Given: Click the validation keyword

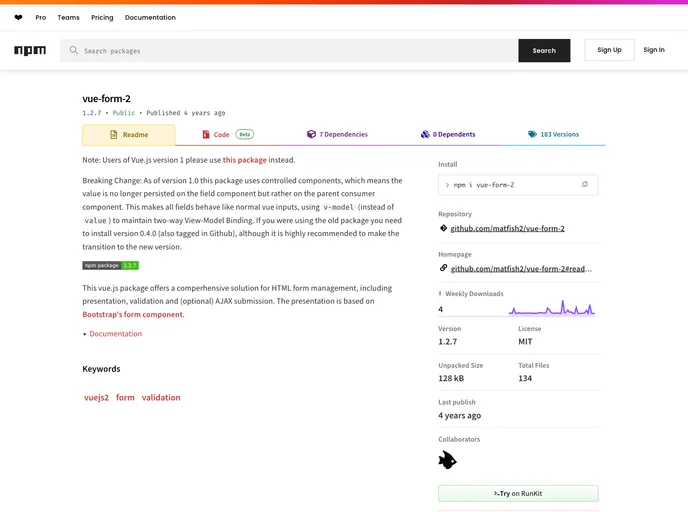Looking at the screenshot, I should [161, 397].
